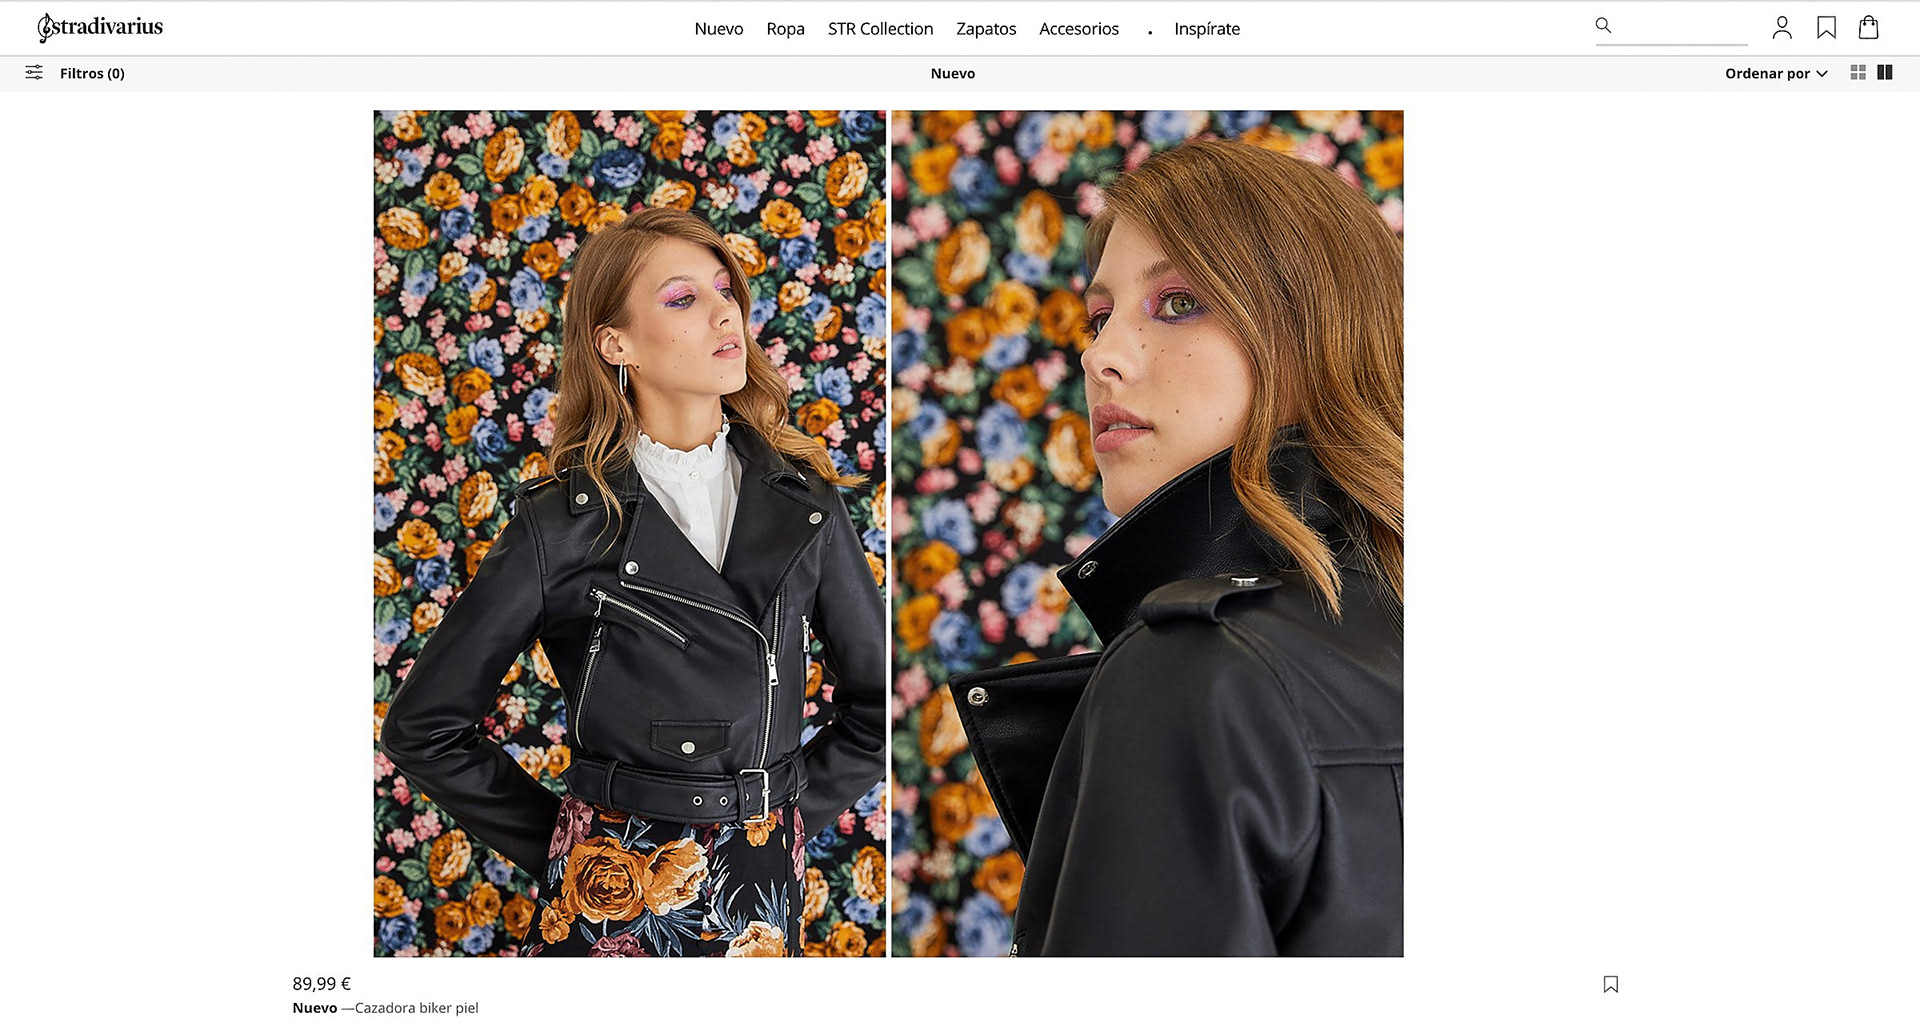The image size is (1920, 1035).
Task: Switch to four-column grid view
Action: (x=1858, y=73)
